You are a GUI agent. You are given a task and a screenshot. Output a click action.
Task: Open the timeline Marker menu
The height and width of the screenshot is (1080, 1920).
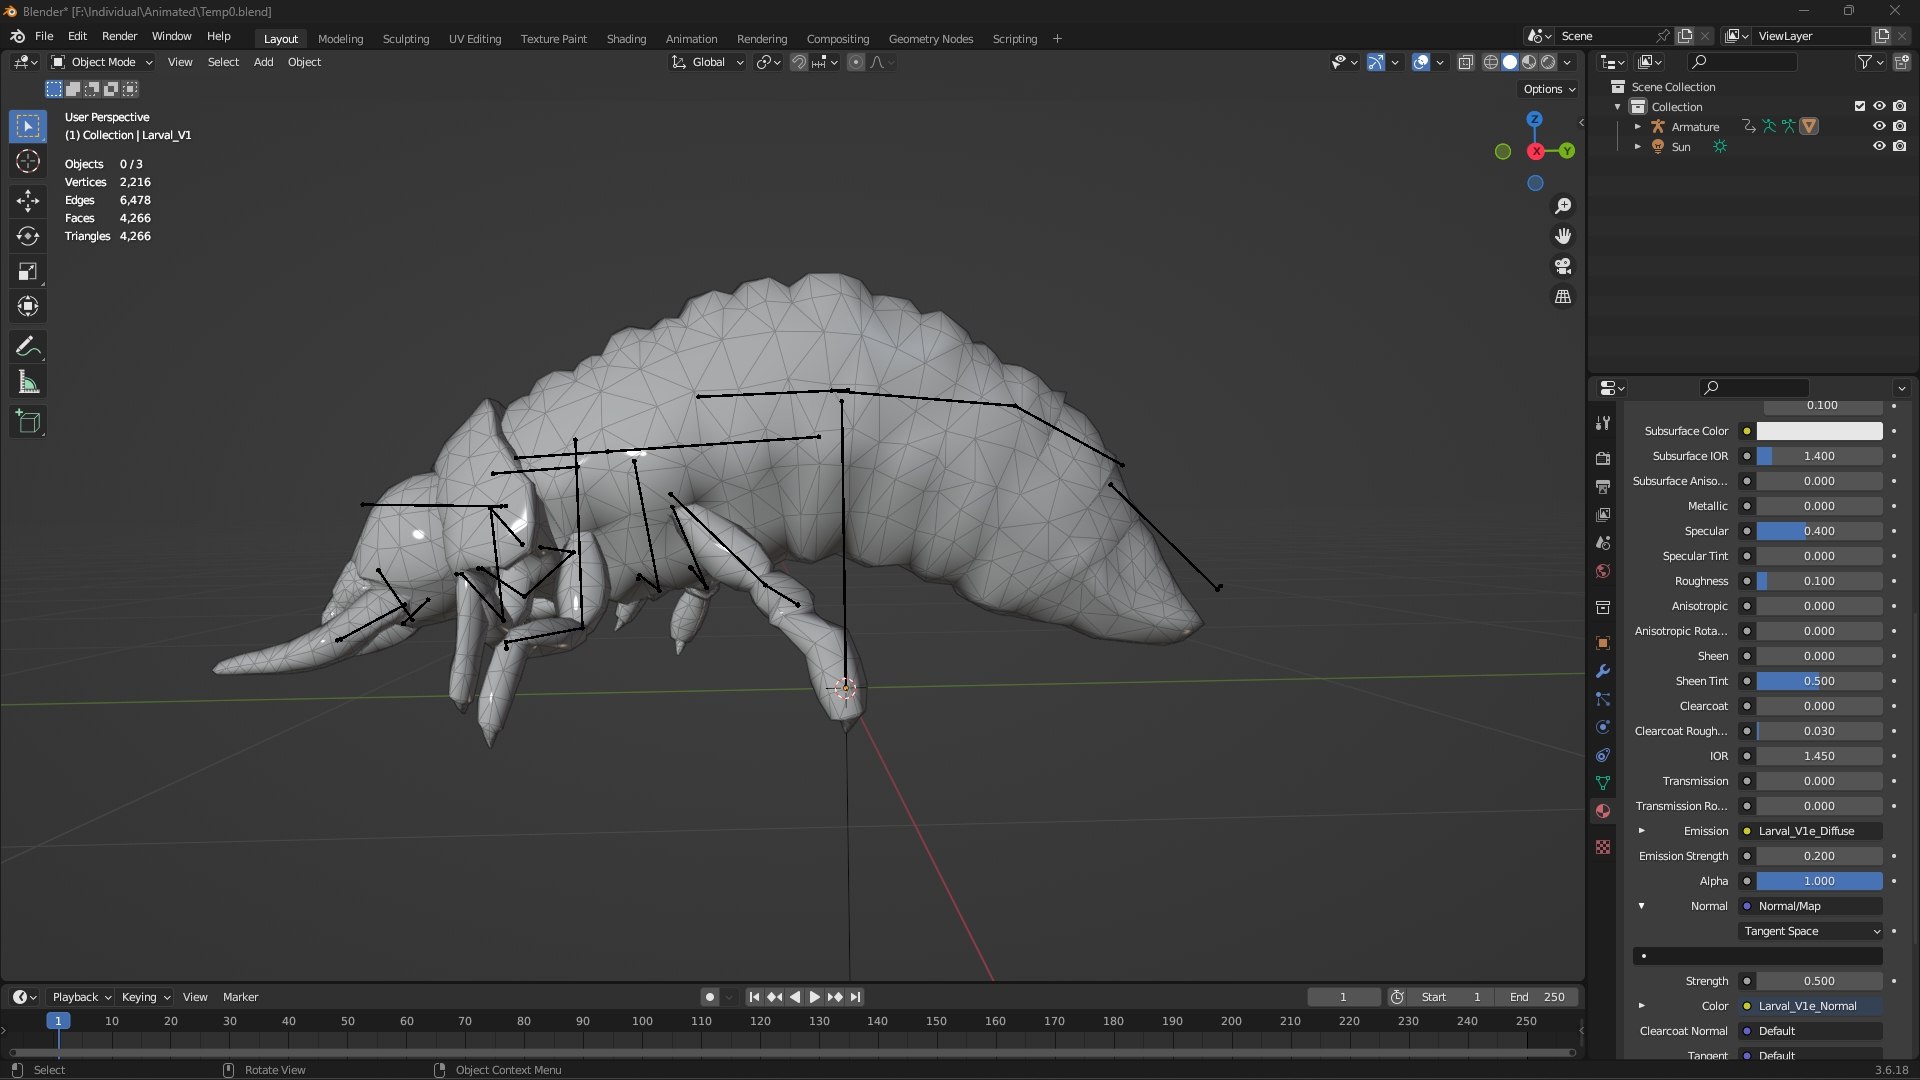[x=240, y=997]
